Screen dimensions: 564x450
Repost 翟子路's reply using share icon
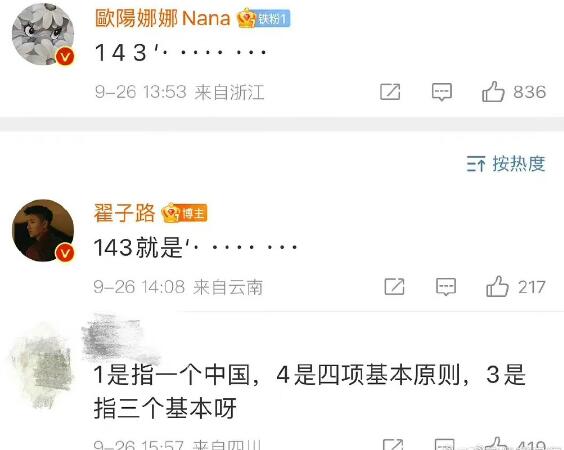pos(394,287)
